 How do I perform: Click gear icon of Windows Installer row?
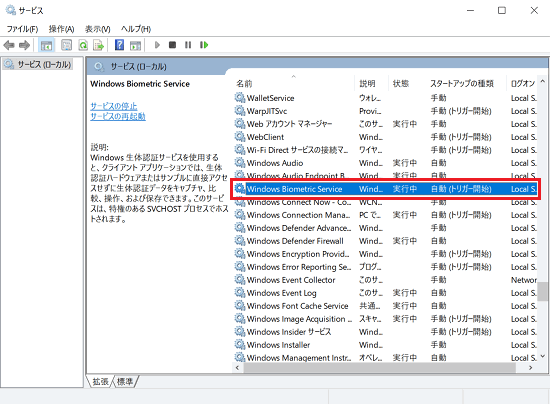point(240,345)
